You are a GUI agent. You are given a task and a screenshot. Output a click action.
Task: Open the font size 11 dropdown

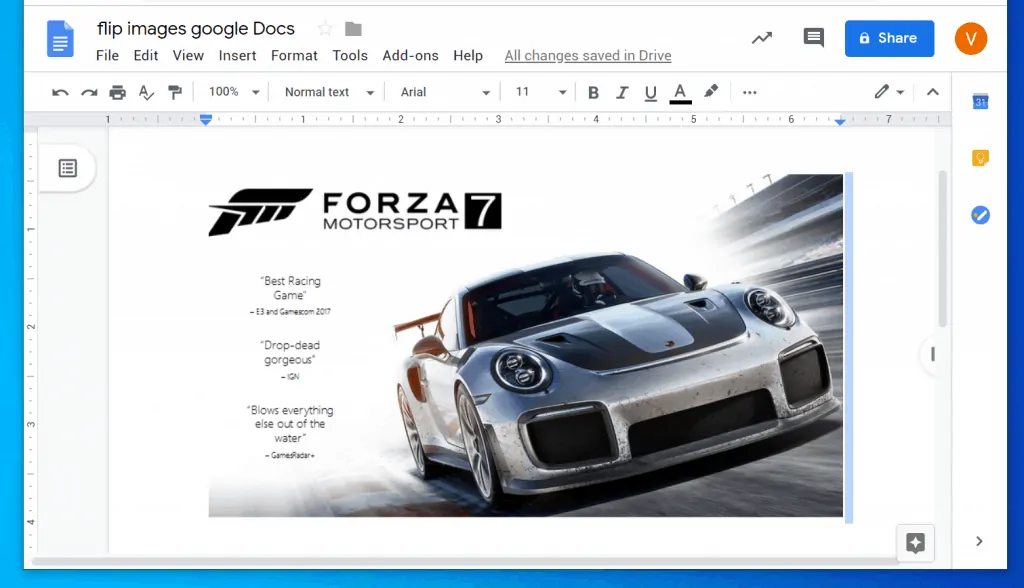tap(541, 92)
